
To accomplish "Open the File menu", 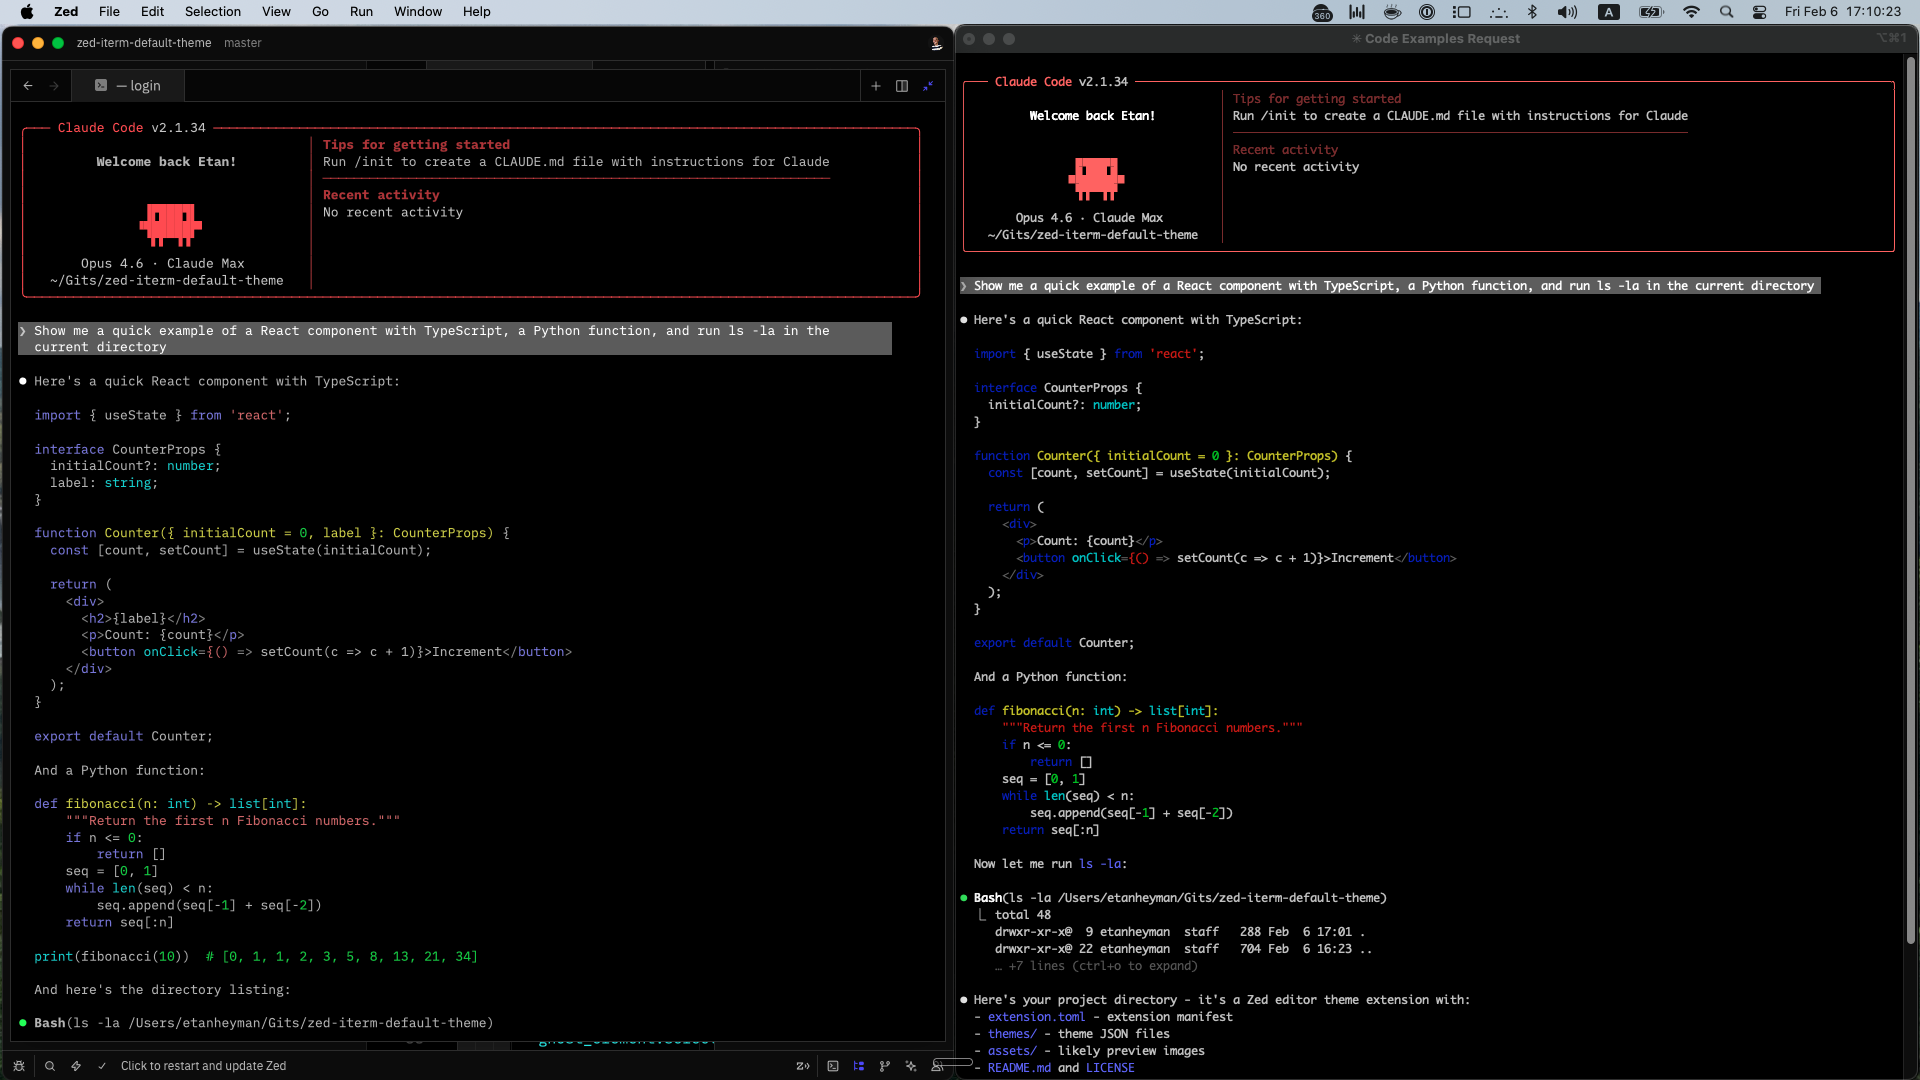I will [x=109, y=12].
